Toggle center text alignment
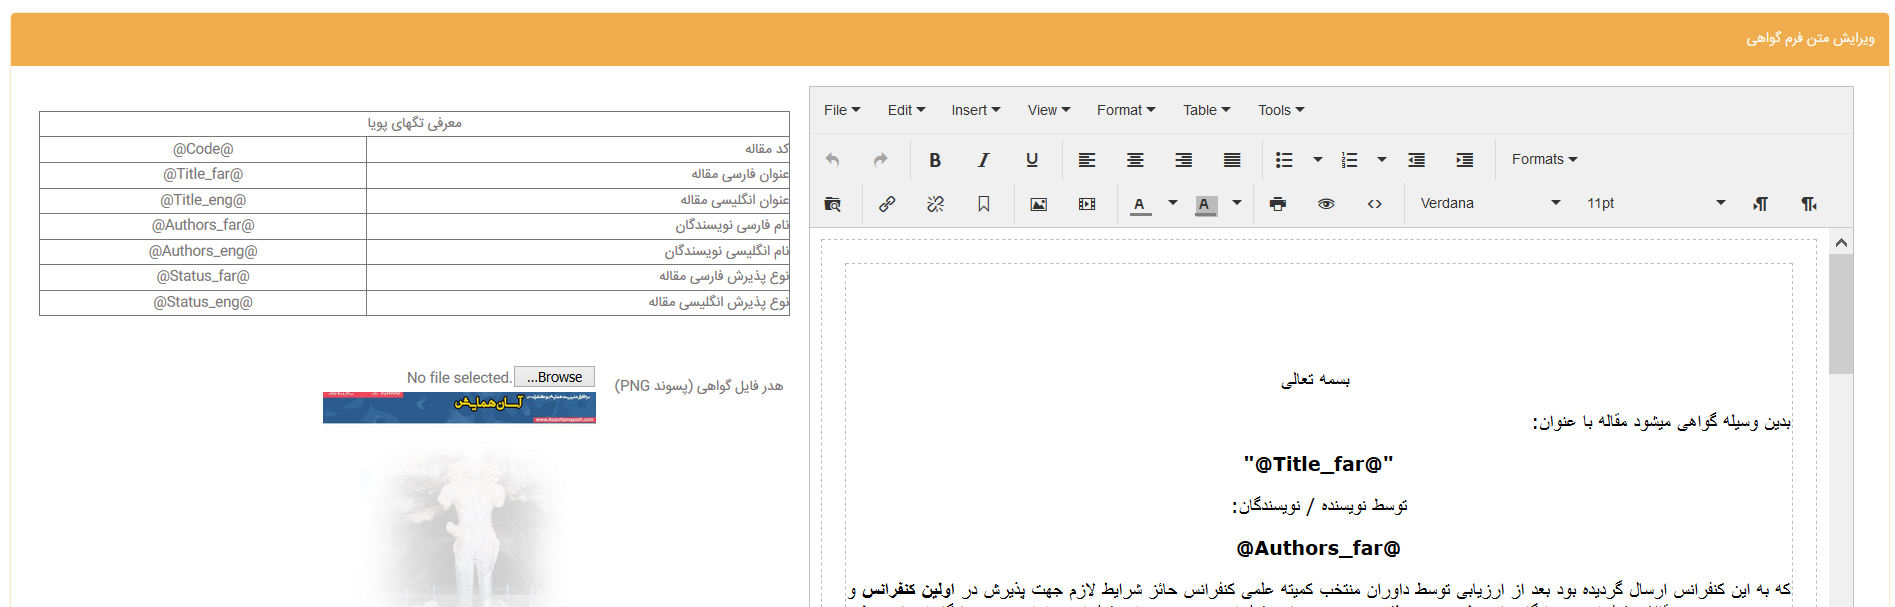This screenshot has width=1895, height=607. tap(1135, 160)
